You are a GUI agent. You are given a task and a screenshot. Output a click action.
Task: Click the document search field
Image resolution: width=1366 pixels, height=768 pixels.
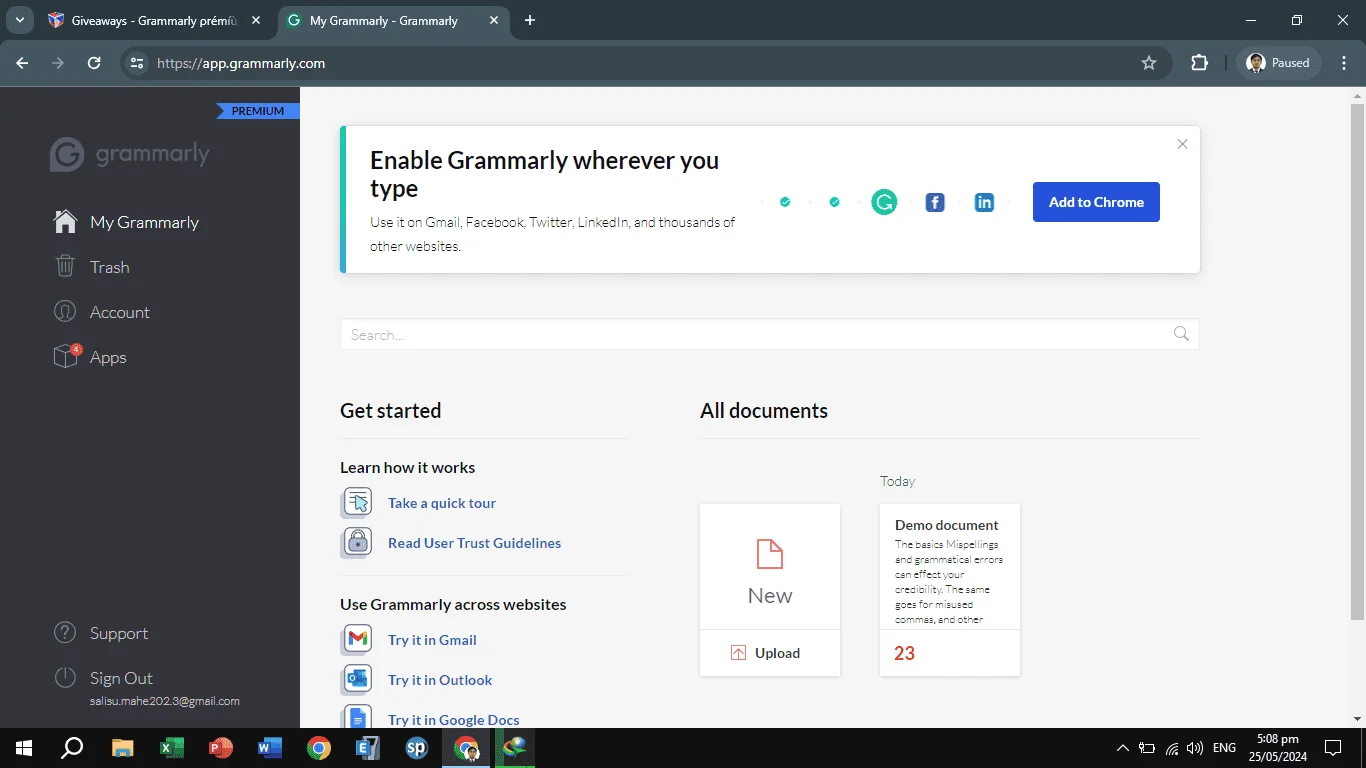(x=769, y=334)
